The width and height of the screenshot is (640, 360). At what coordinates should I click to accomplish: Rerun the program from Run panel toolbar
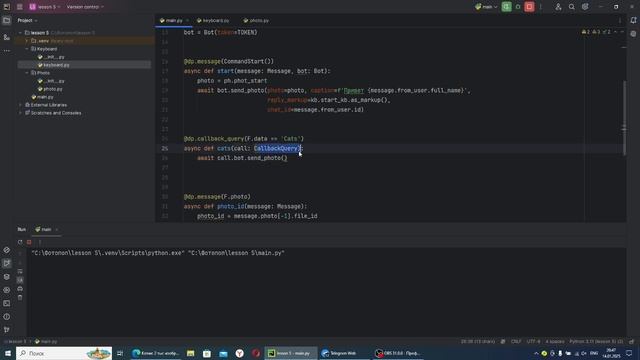point(20,242)
